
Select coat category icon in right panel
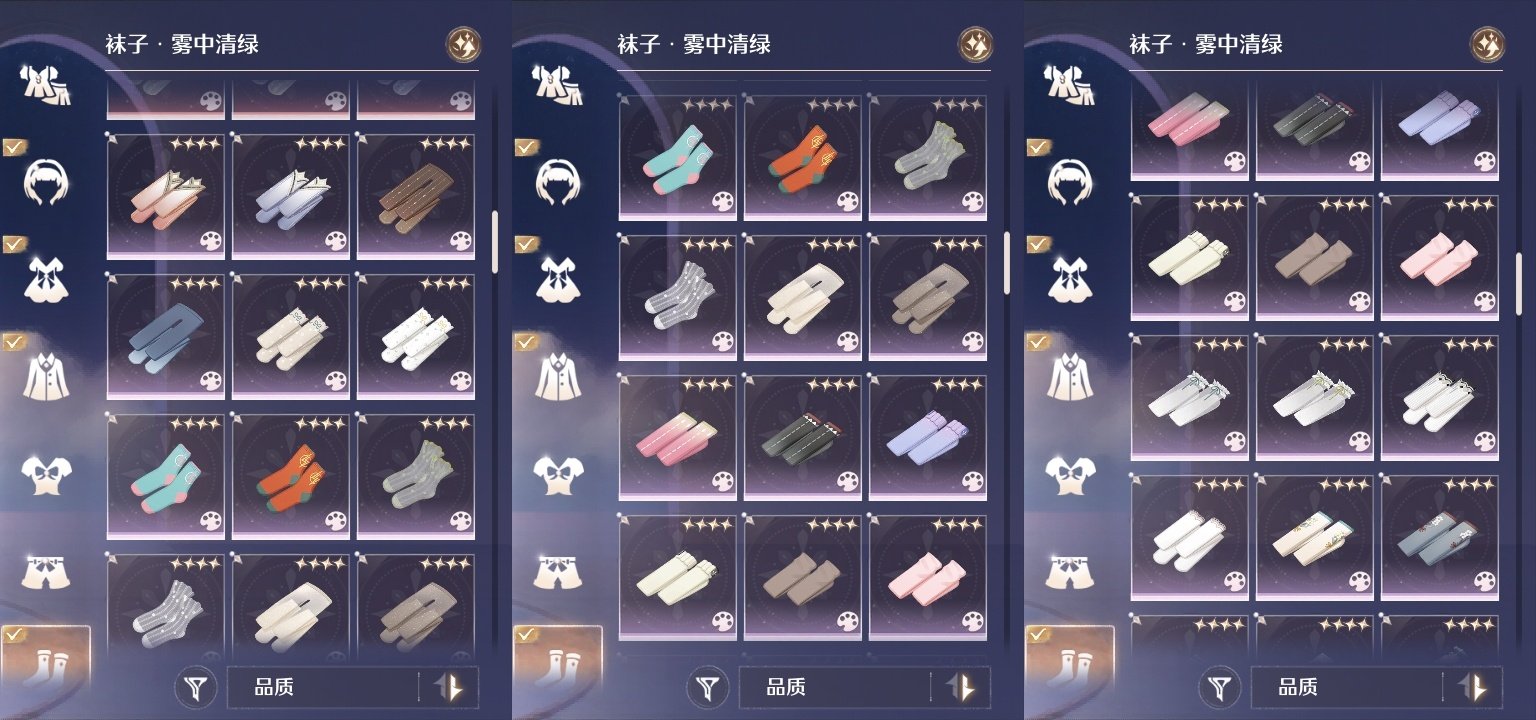pos(1070,376)
